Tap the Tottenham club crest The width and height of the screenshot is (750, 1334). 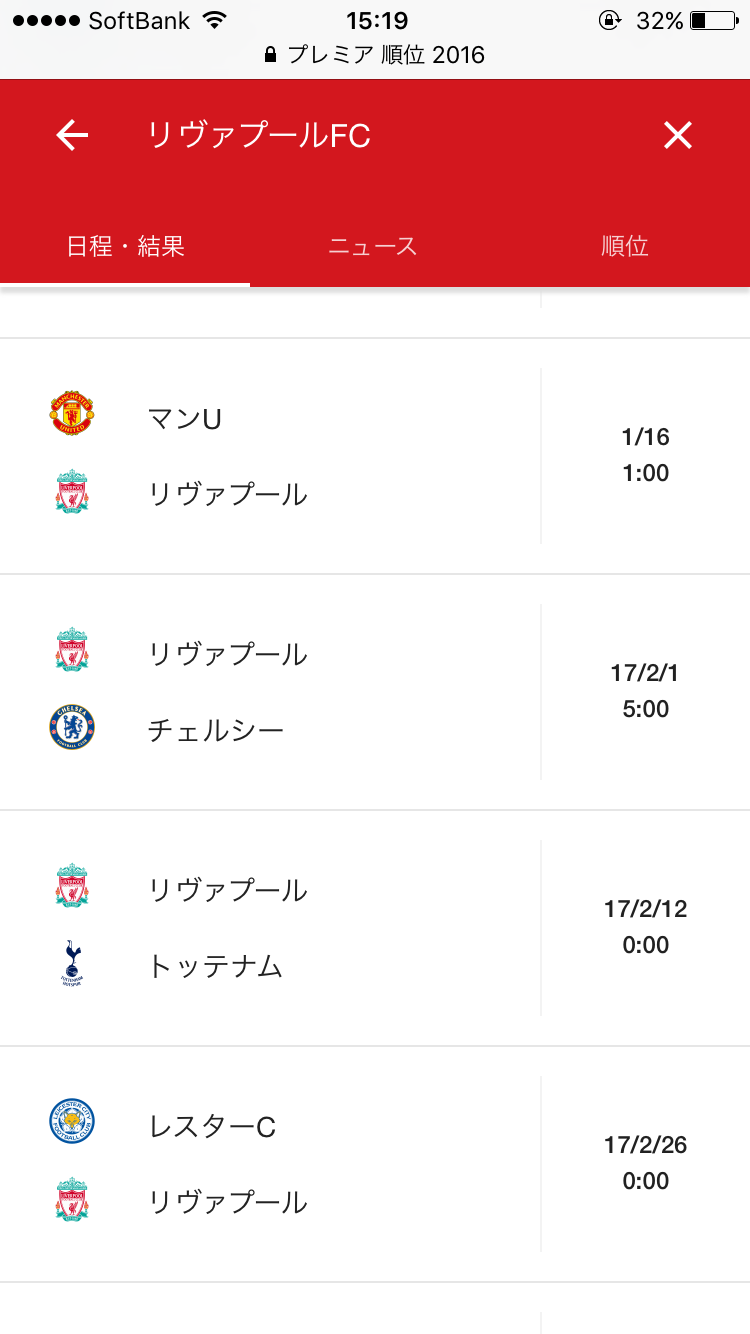(x=72, y=964)
